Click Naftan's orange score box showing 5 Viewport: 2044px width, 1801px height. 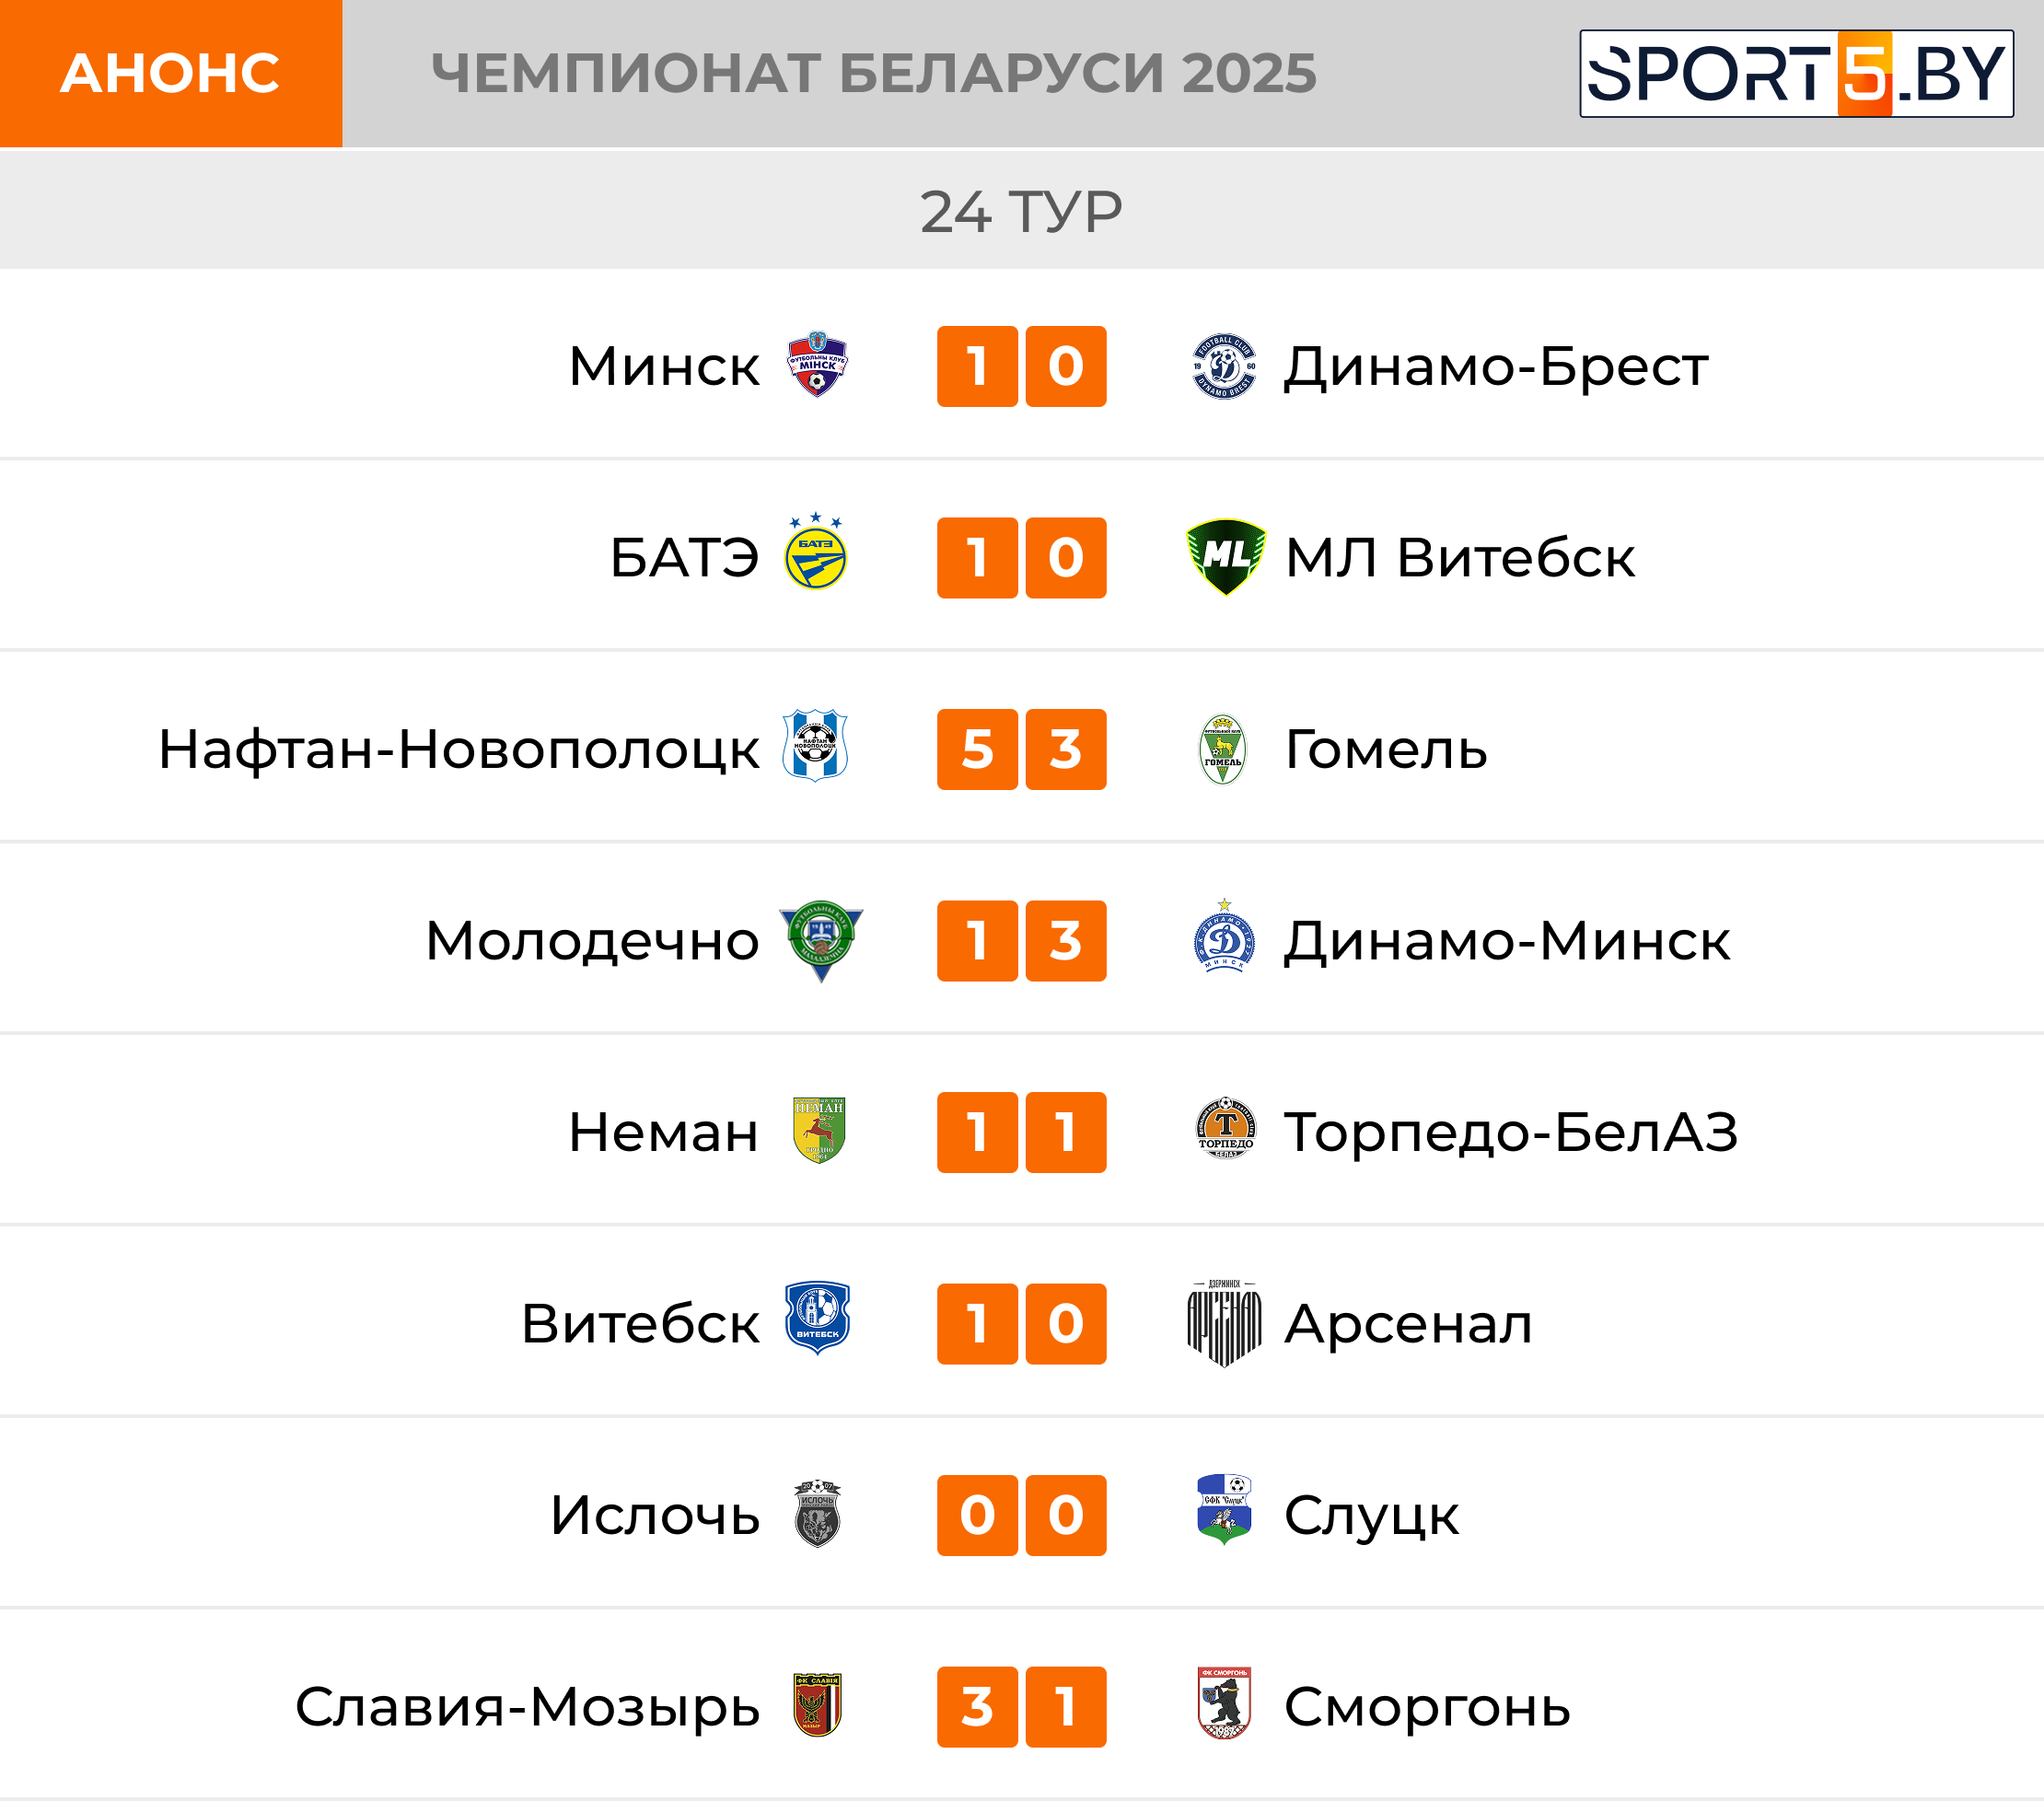977,749
